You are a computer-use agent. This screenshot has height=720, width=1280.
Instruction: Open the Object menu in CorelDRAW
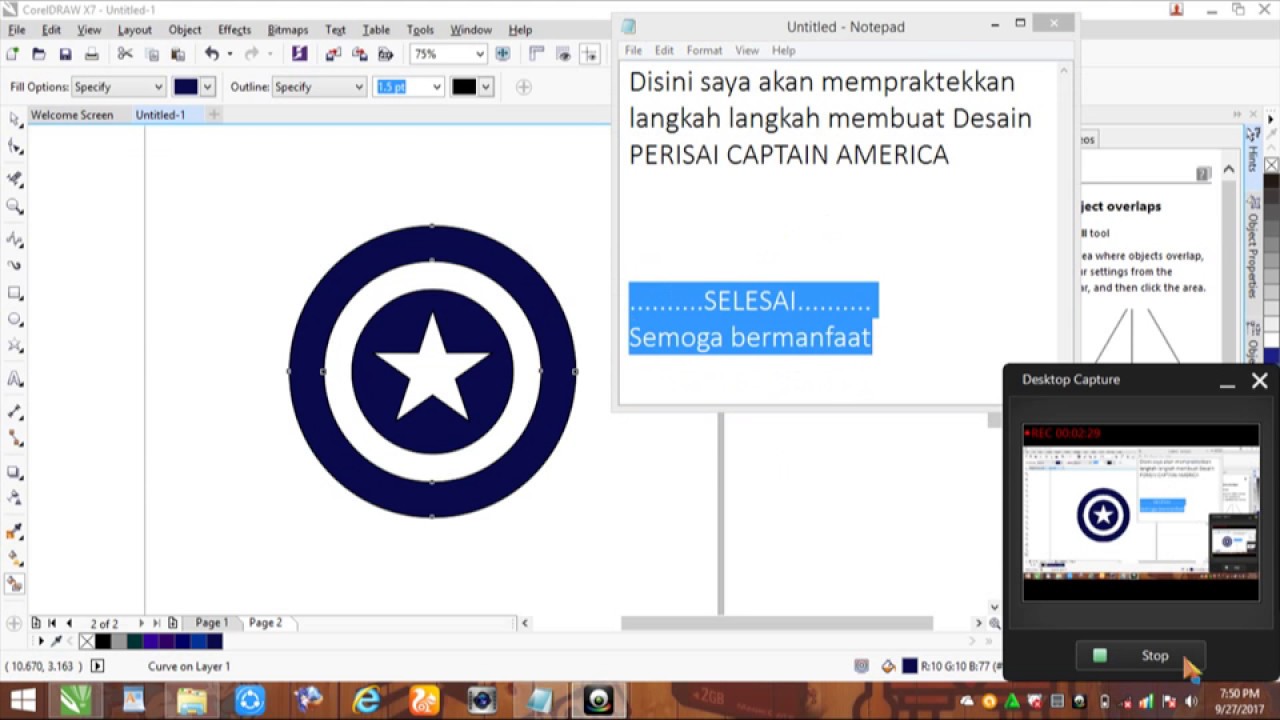point(185,30)
